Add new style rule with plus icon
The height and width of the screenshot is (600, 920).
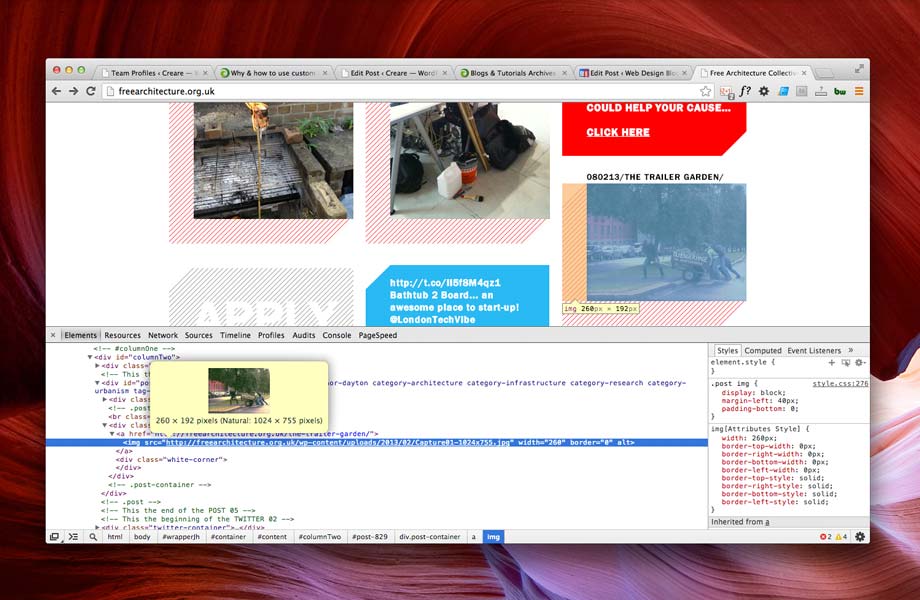(831, 362)
